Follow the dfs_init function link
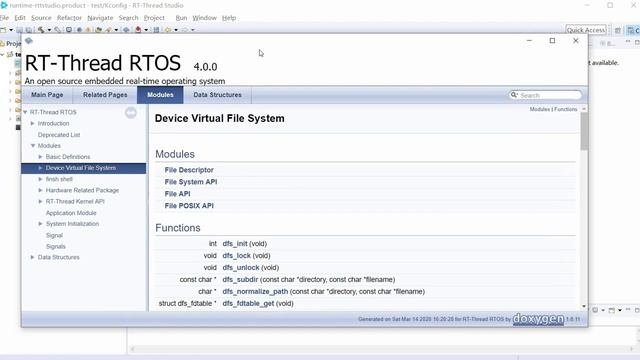The width and height of the screenshot is (640, 360). [235, 244]
